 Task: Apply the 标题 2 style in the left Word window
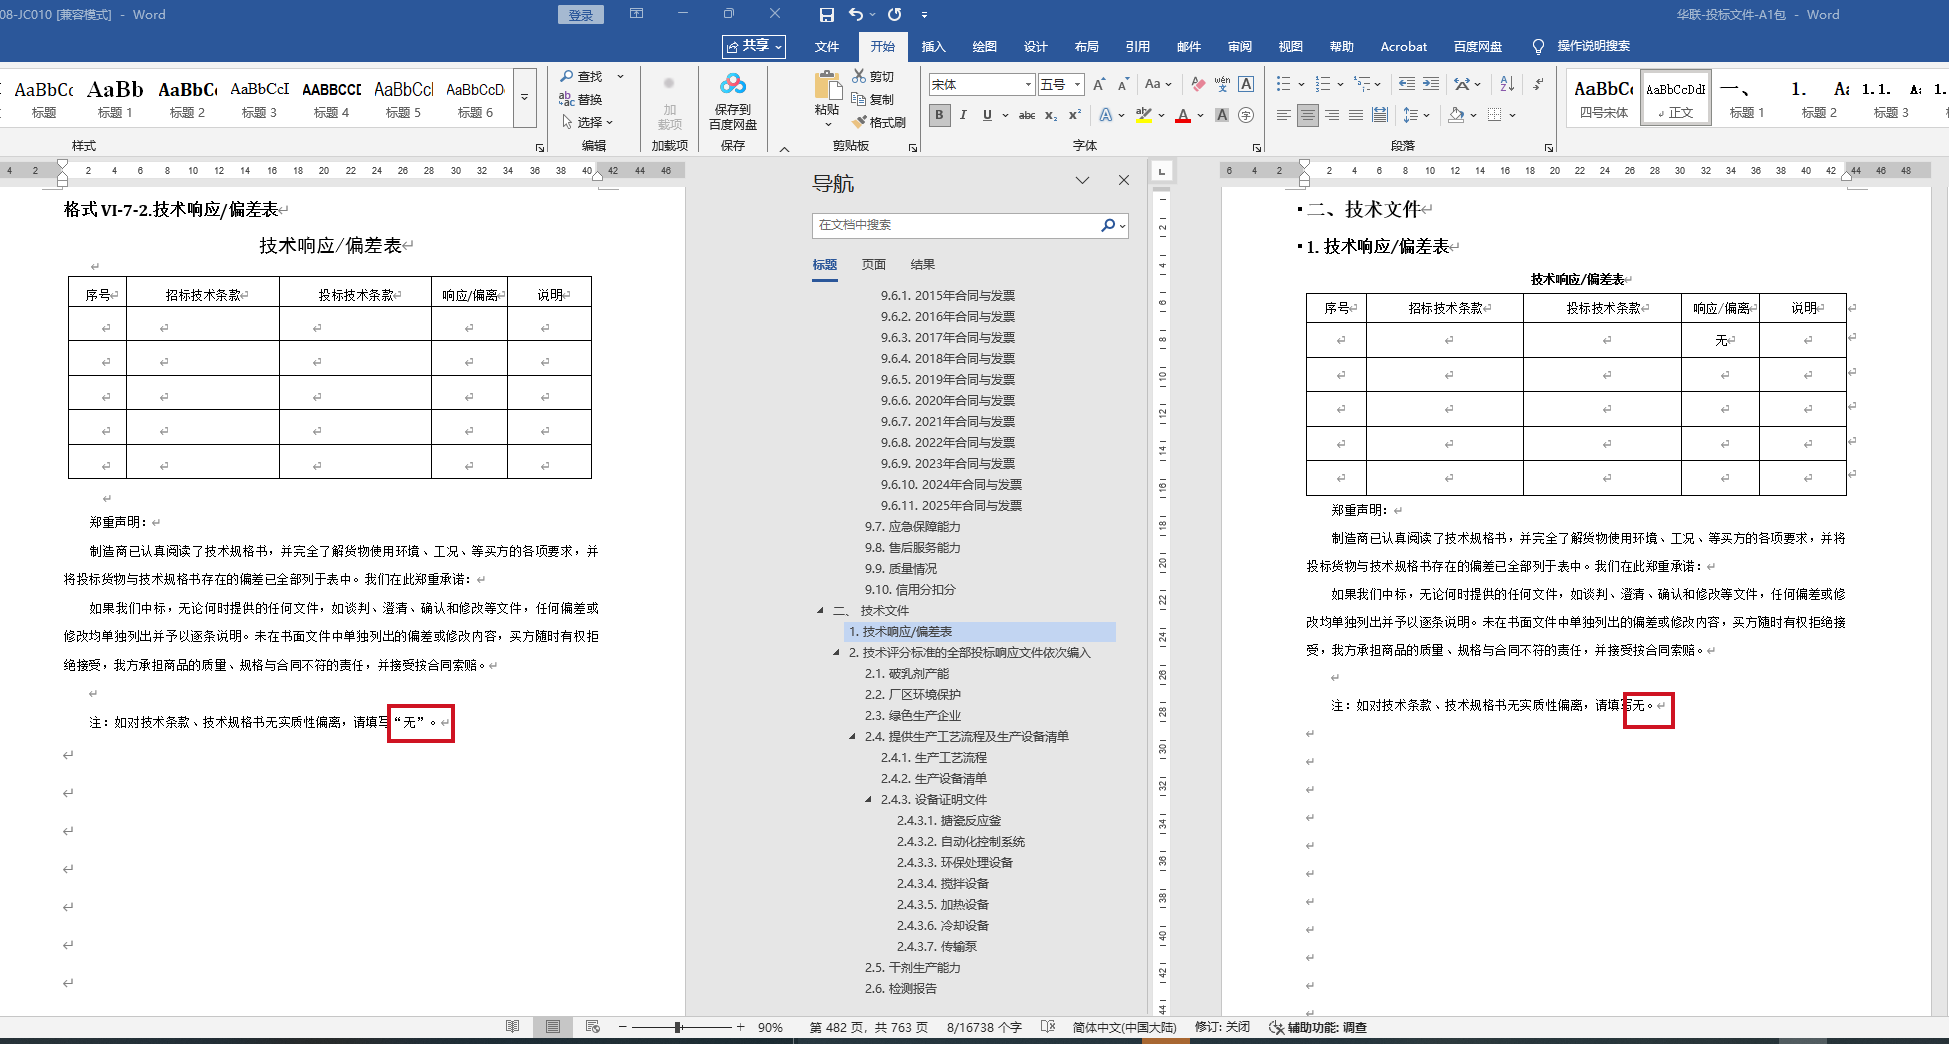click(187, 98)
